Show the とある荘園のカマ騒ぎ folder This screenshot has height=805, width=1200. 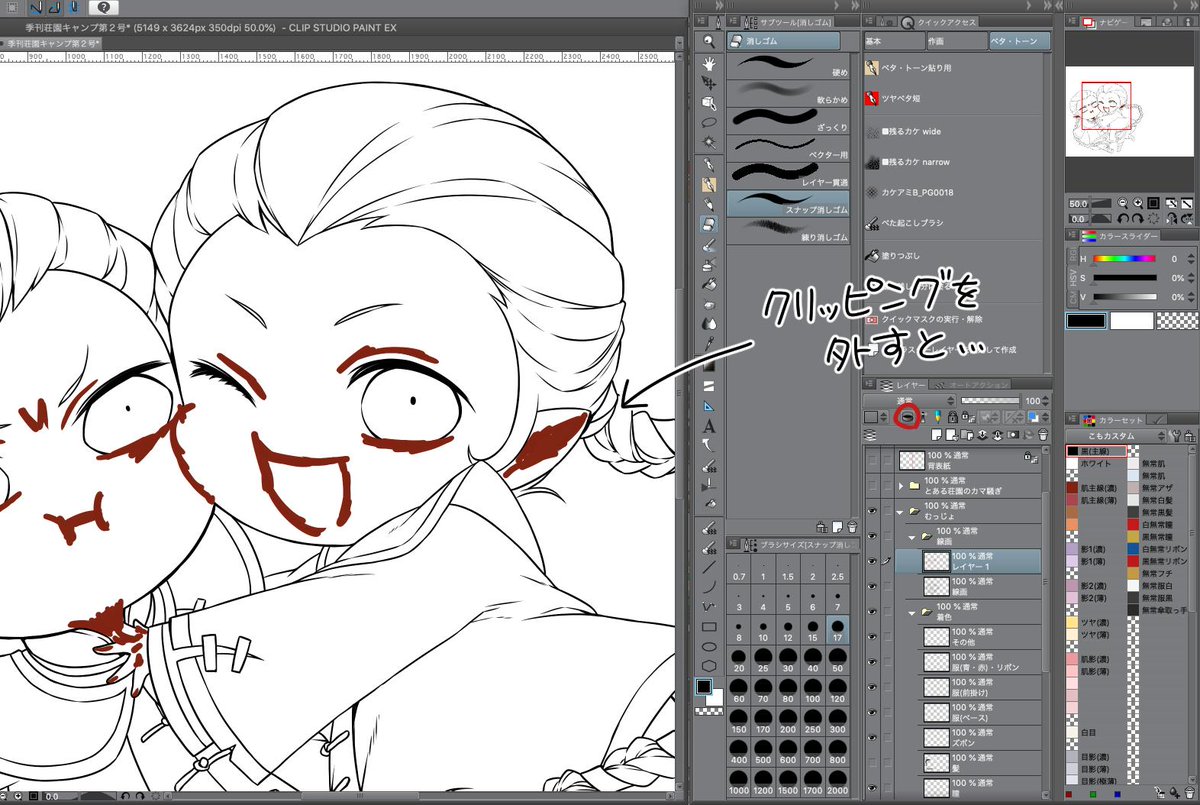click(x=873, y=485)
